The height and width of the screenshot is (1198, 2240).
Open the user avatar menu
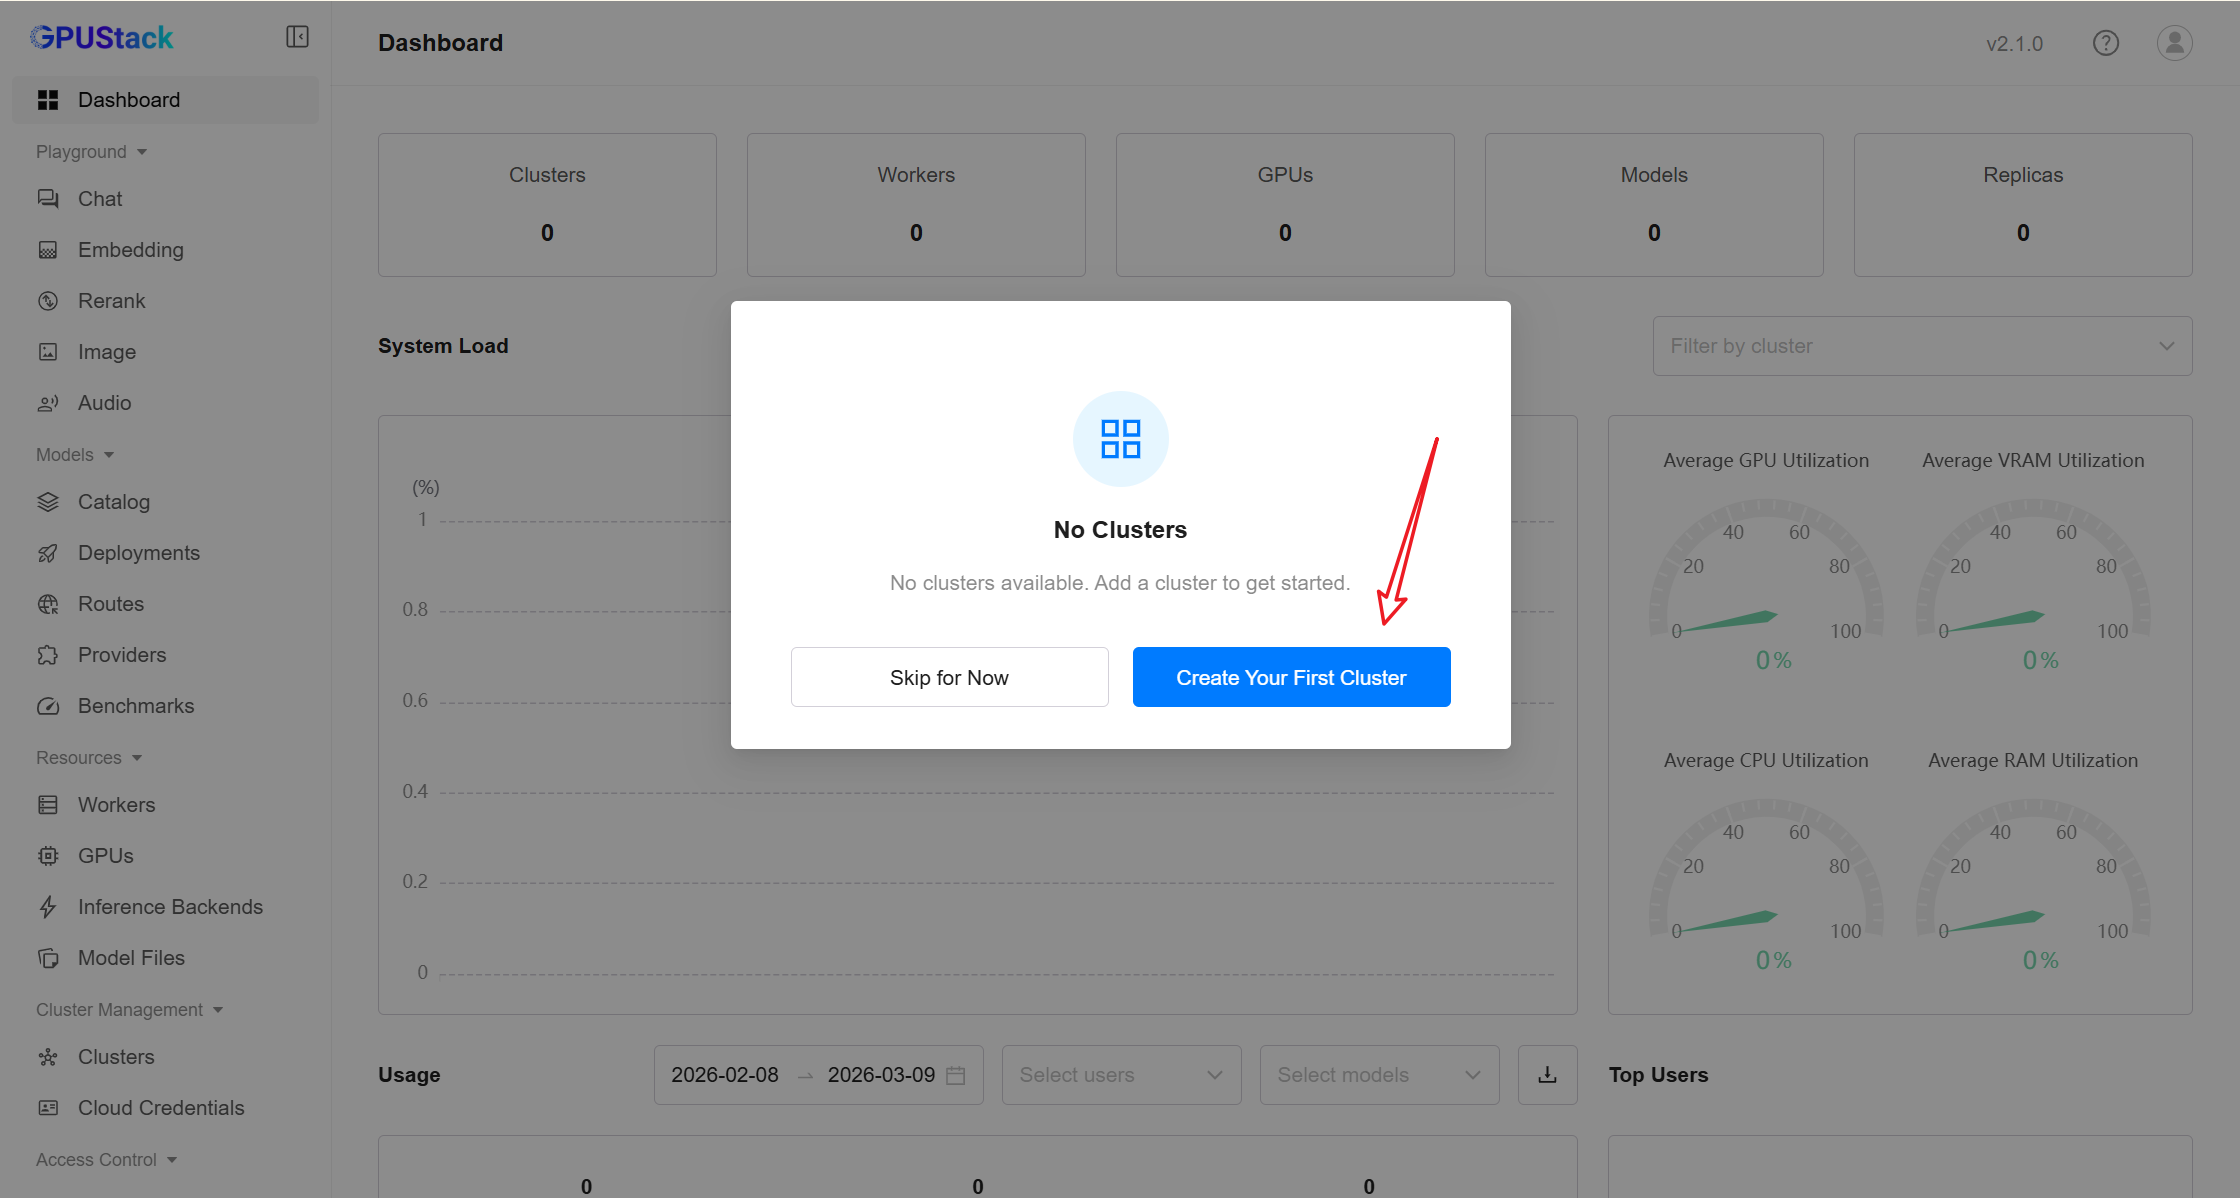tap(2174, 43)
